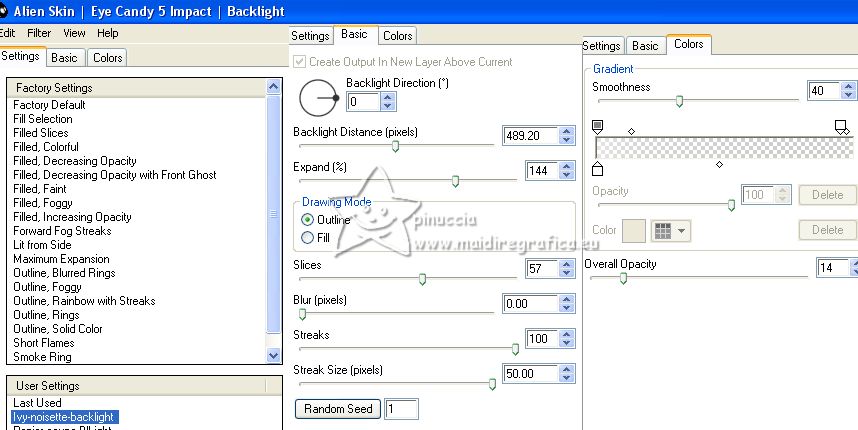Decrease Streak Size with down arrow
This screenshot has width=858, height=430.
pos(567,378)
